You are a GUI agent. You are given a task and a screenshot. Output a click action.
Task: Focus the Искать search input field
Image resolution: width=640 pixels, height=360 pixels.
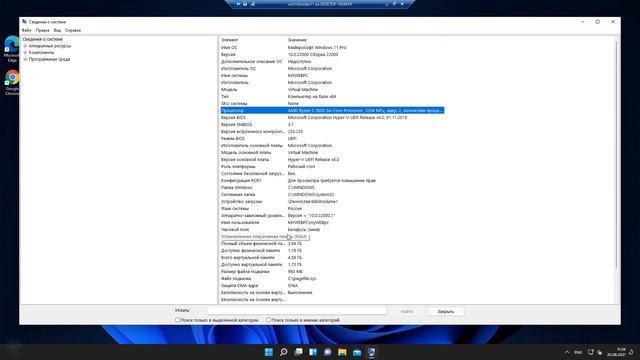pos(297,311)
